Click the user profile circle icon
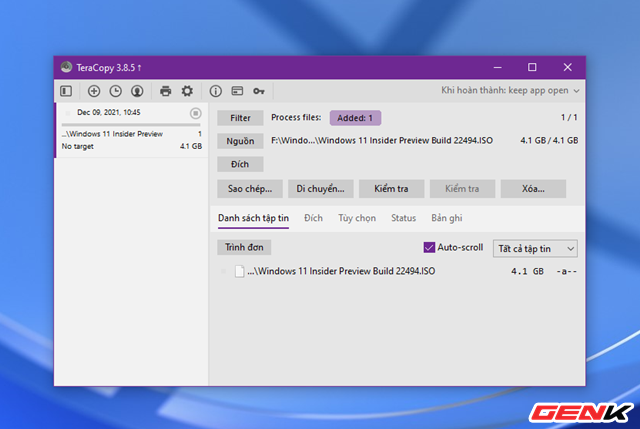Image resolution: width=640 pixels, height=429 pixels. click(137, 91)
